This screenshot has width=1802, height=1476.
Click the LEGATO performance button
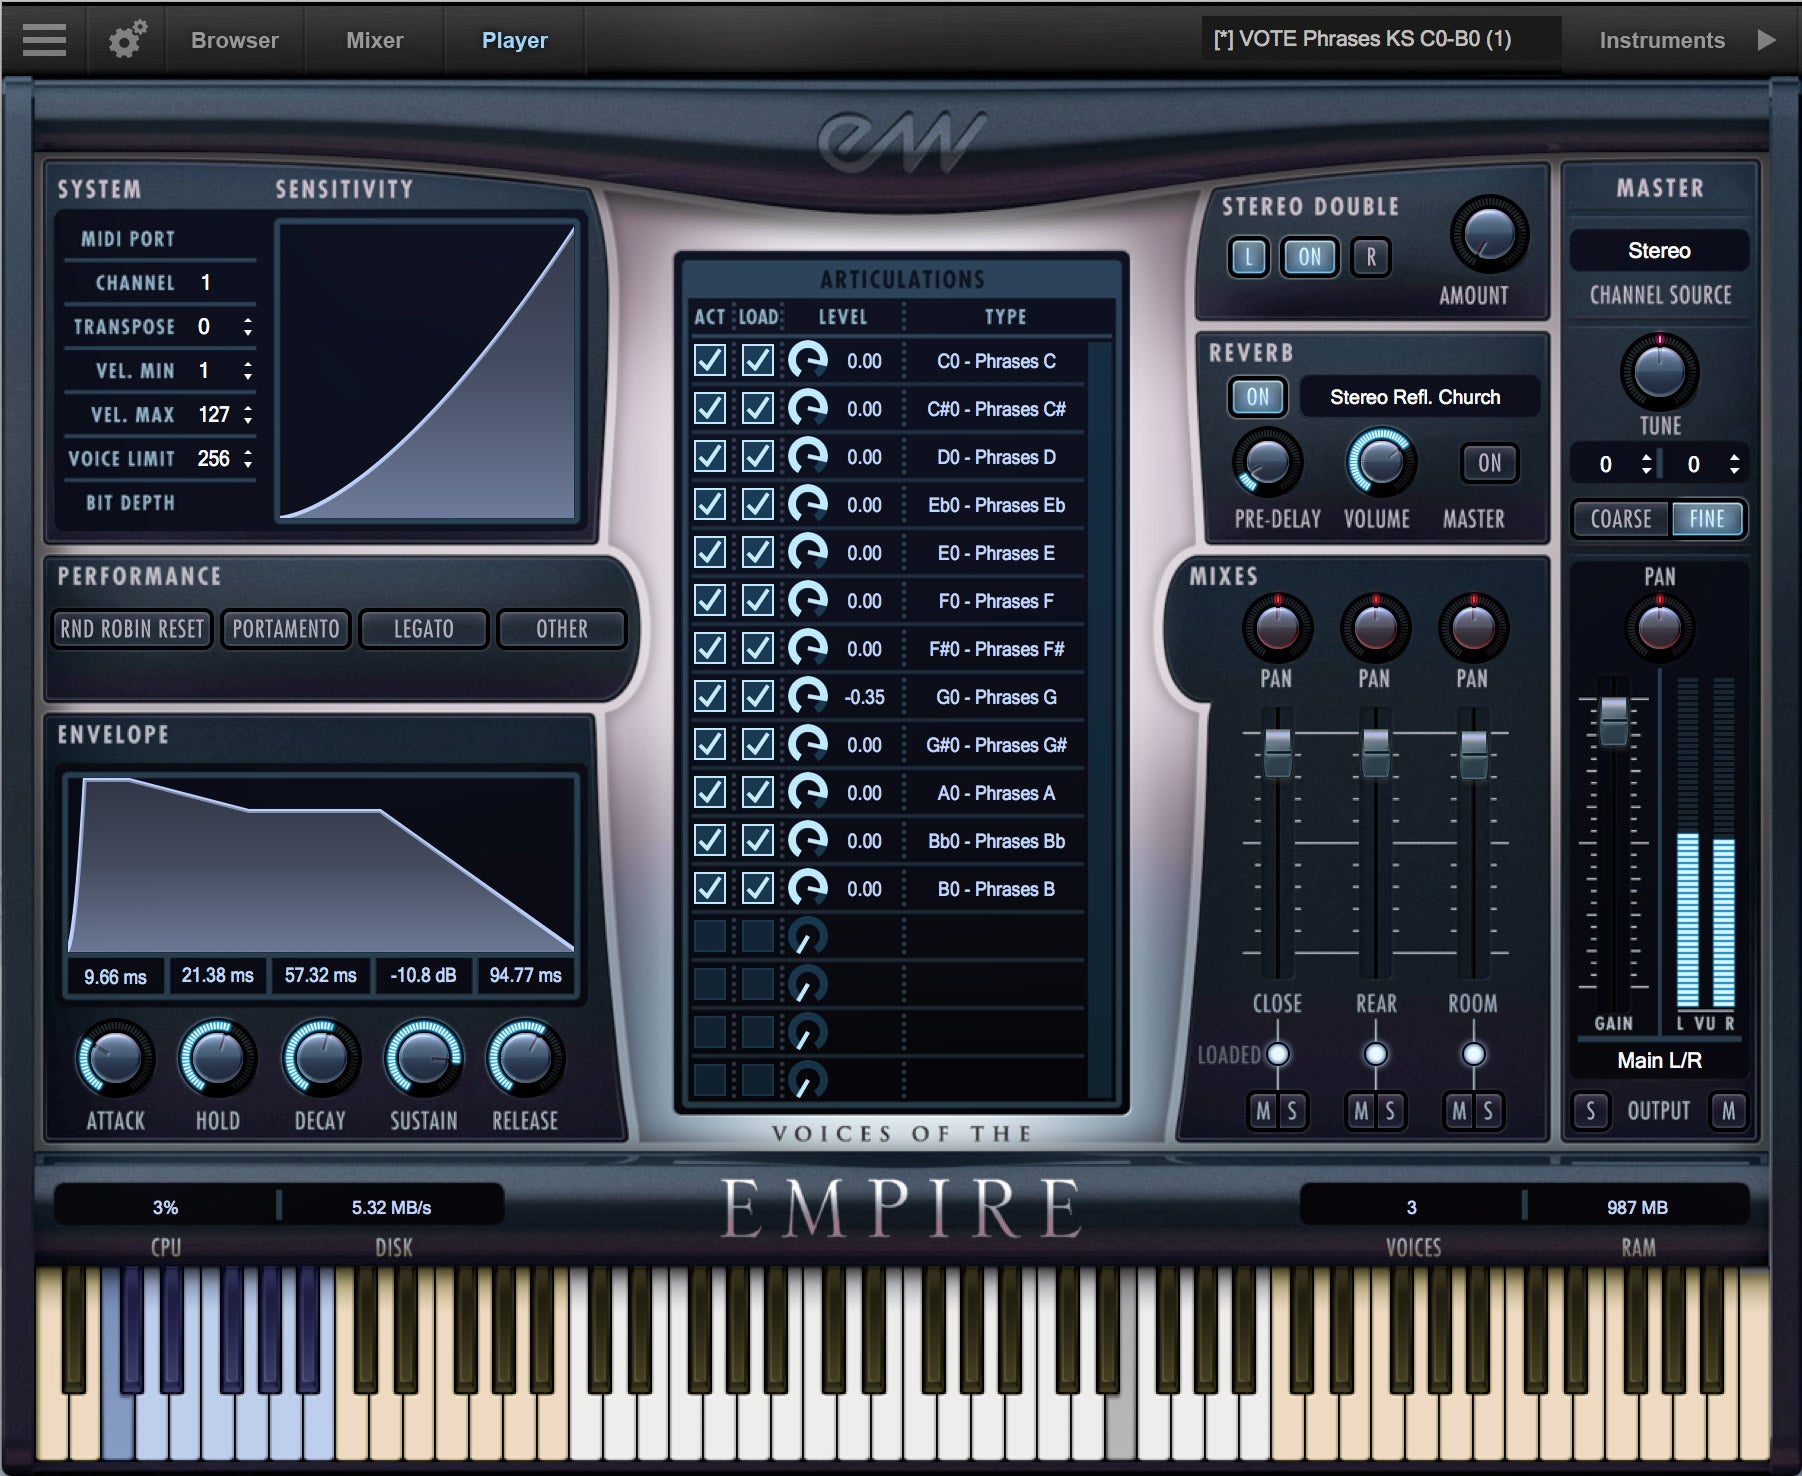pos(423,629)
